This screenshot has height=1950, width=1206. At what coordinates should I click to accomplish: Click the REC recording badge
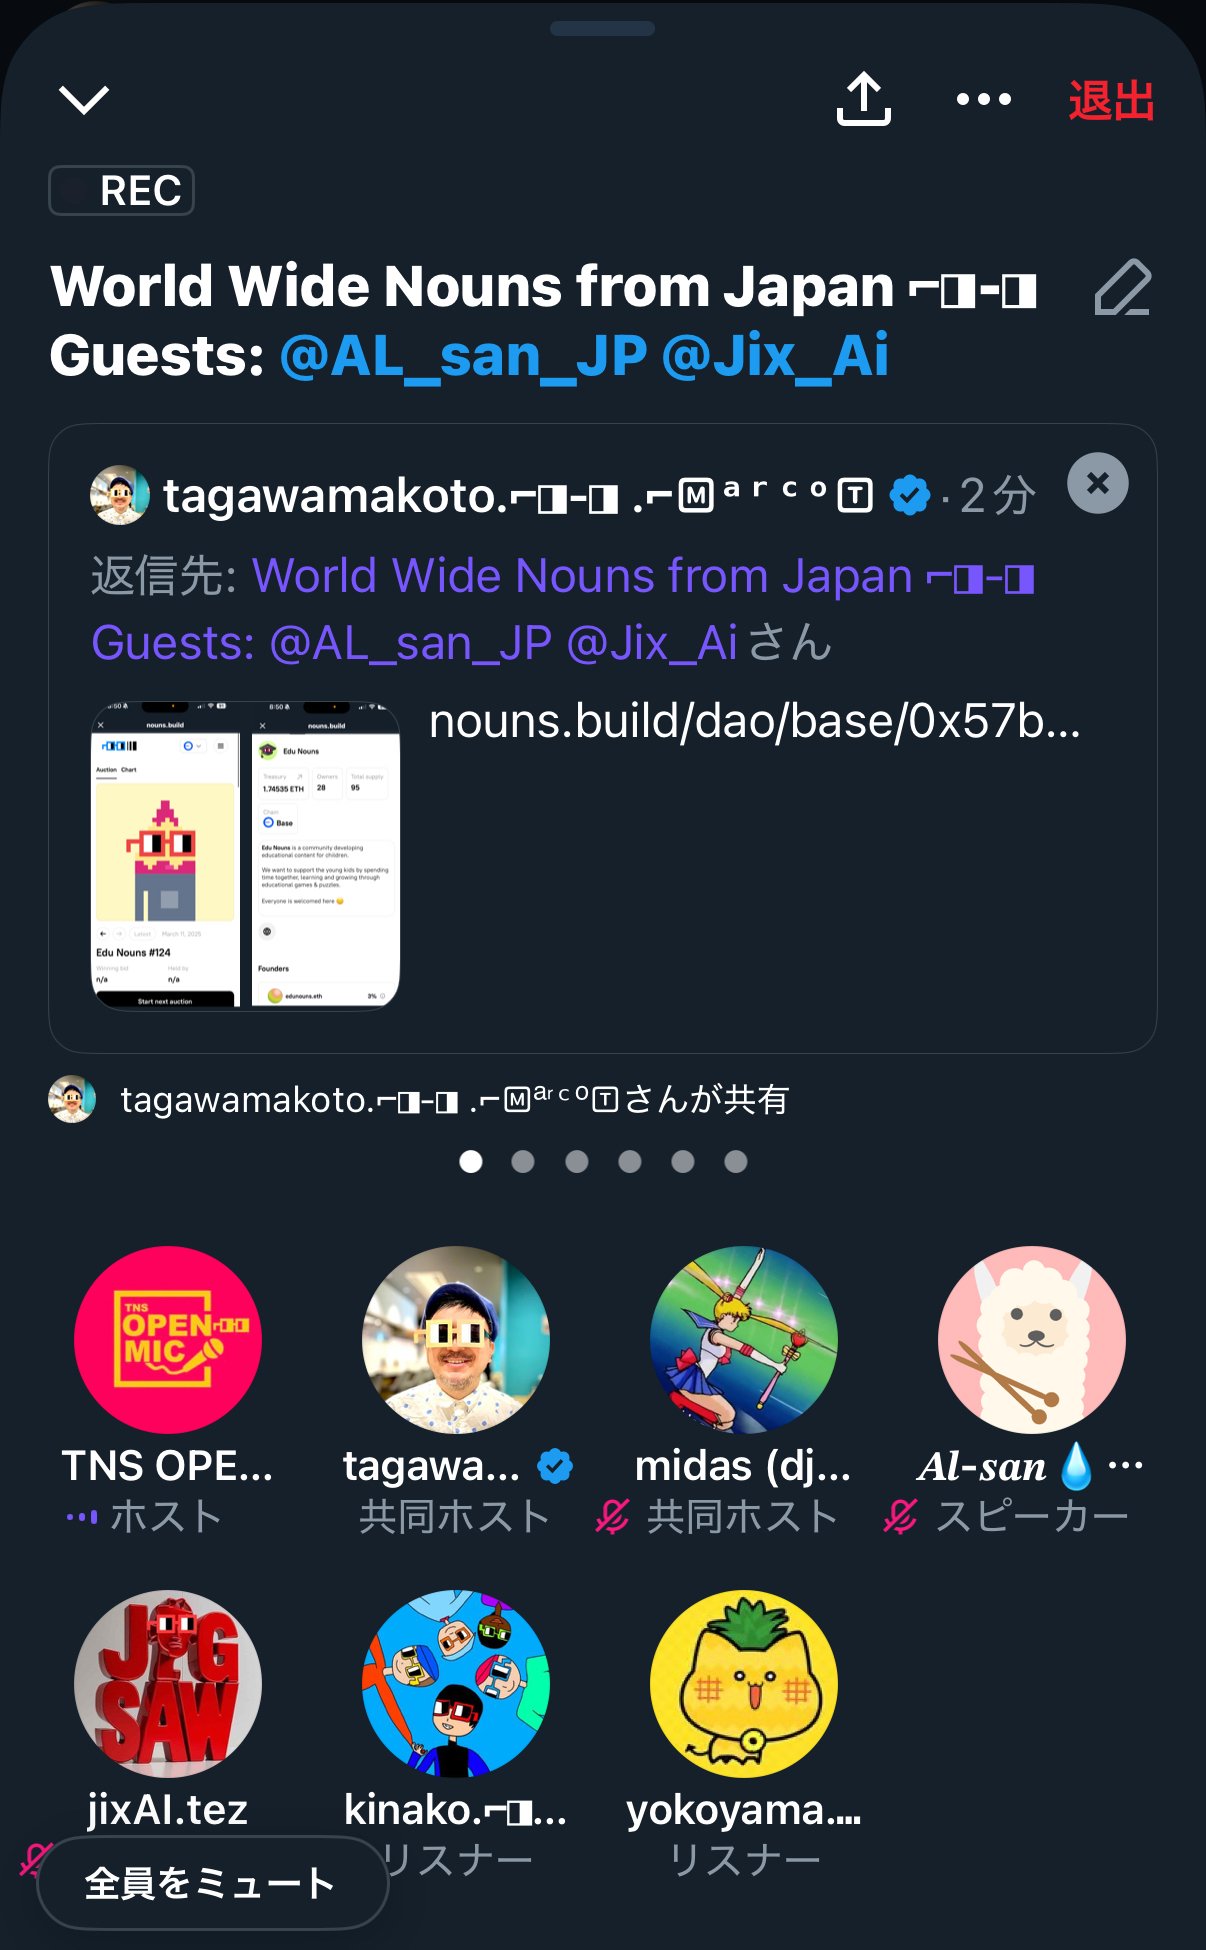pyautogui.click(x=121, y=190)
